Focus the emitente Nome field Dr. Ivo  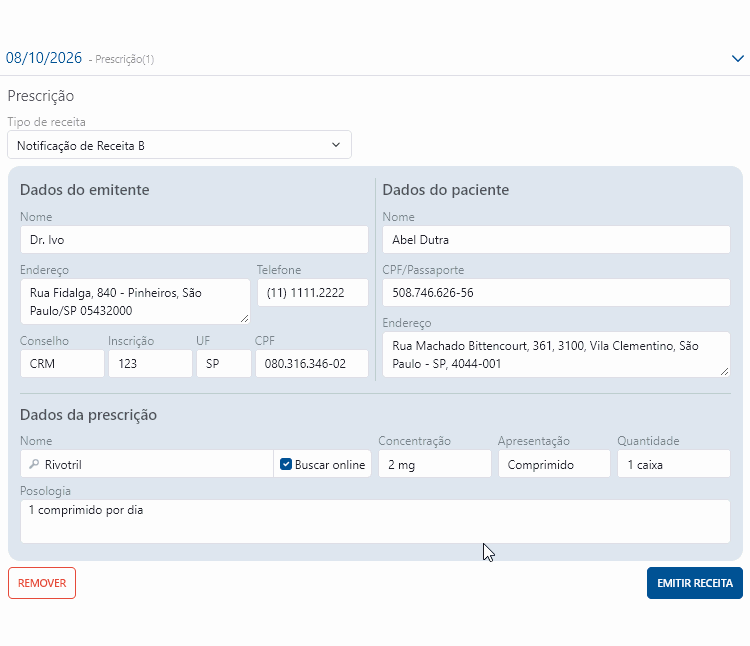pos(194,240)
